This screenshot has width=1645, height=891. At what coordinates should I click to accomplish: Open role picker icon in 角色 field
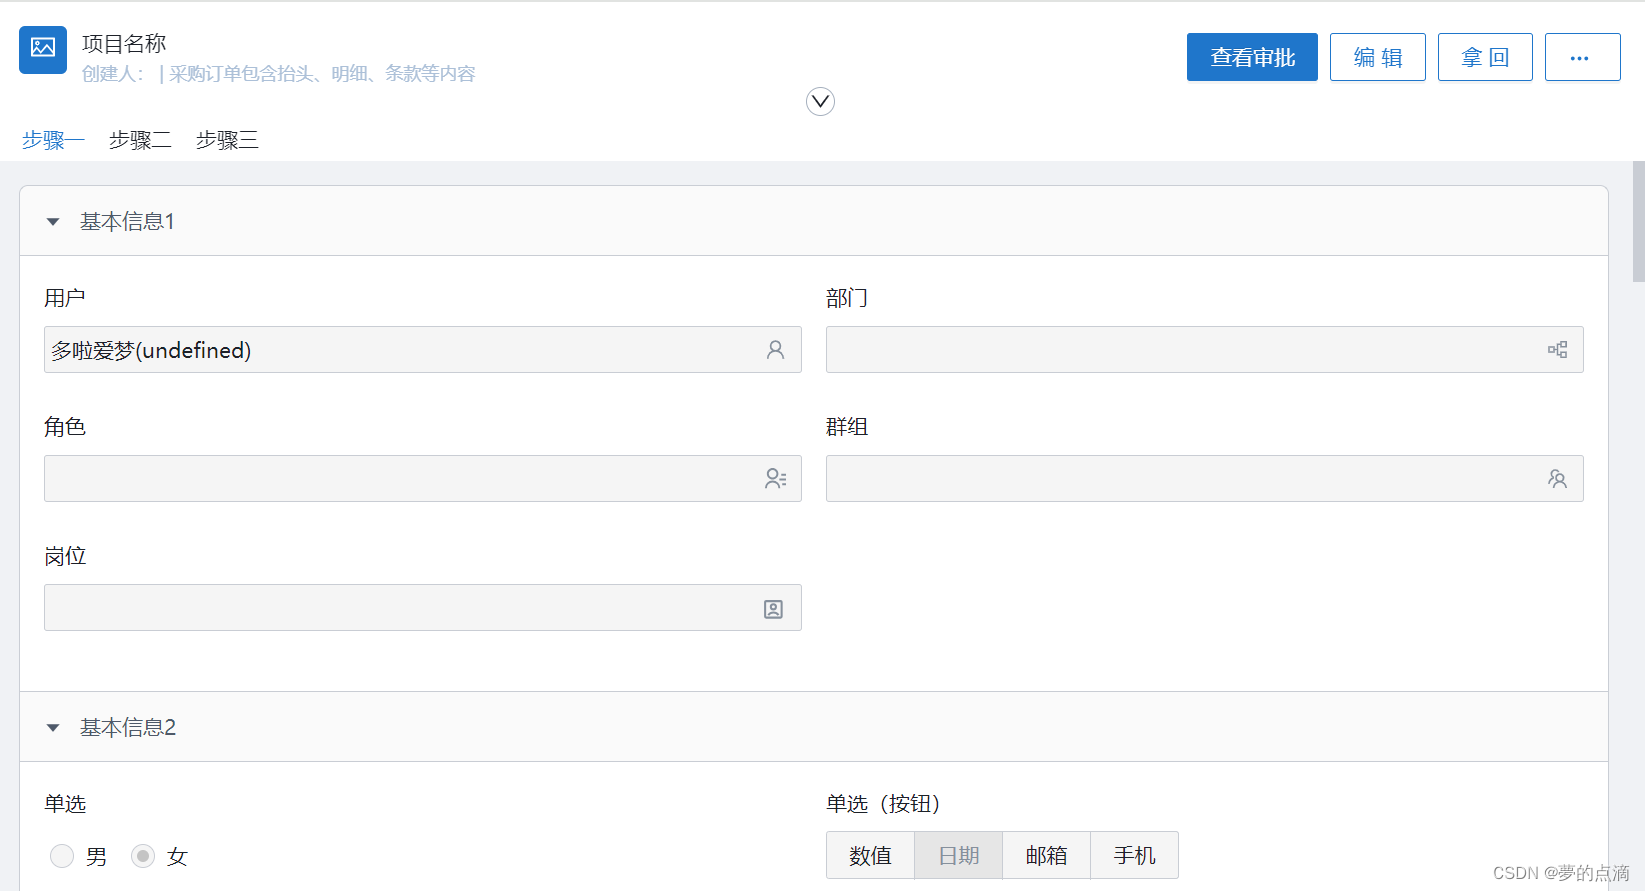775,479
